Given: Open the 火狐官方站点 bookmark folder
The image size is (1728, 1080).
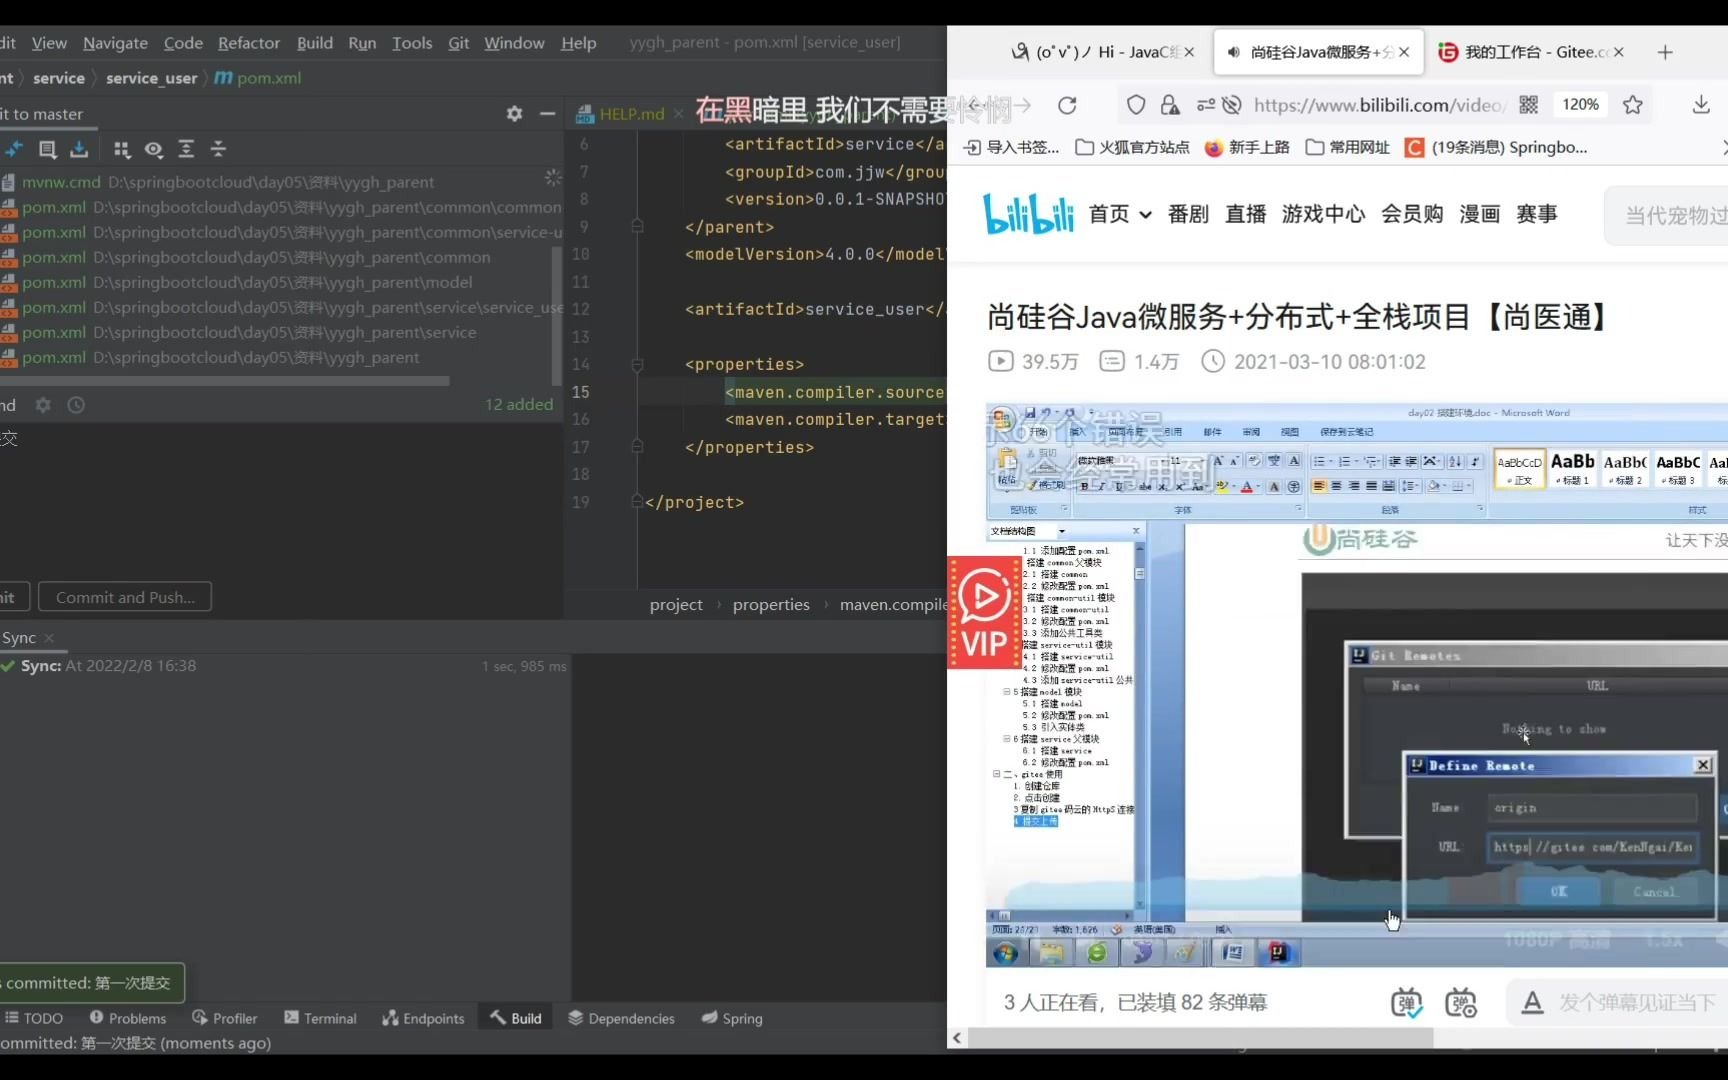Looking at the screenshot, I should tap(1132, 147).
